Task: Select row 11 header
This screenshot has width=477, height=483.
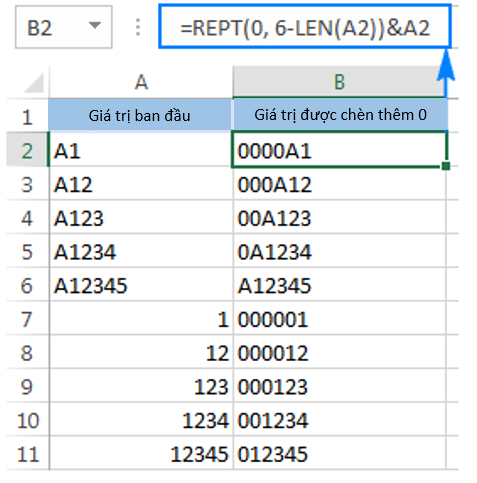Action: [x=28, y=453]
